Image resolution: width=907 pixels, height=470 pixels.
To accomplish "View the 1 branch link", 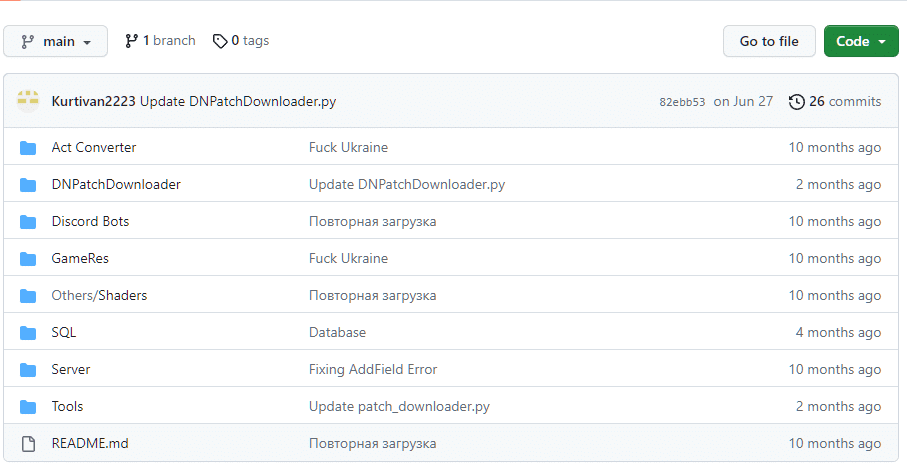I will 160,40.
